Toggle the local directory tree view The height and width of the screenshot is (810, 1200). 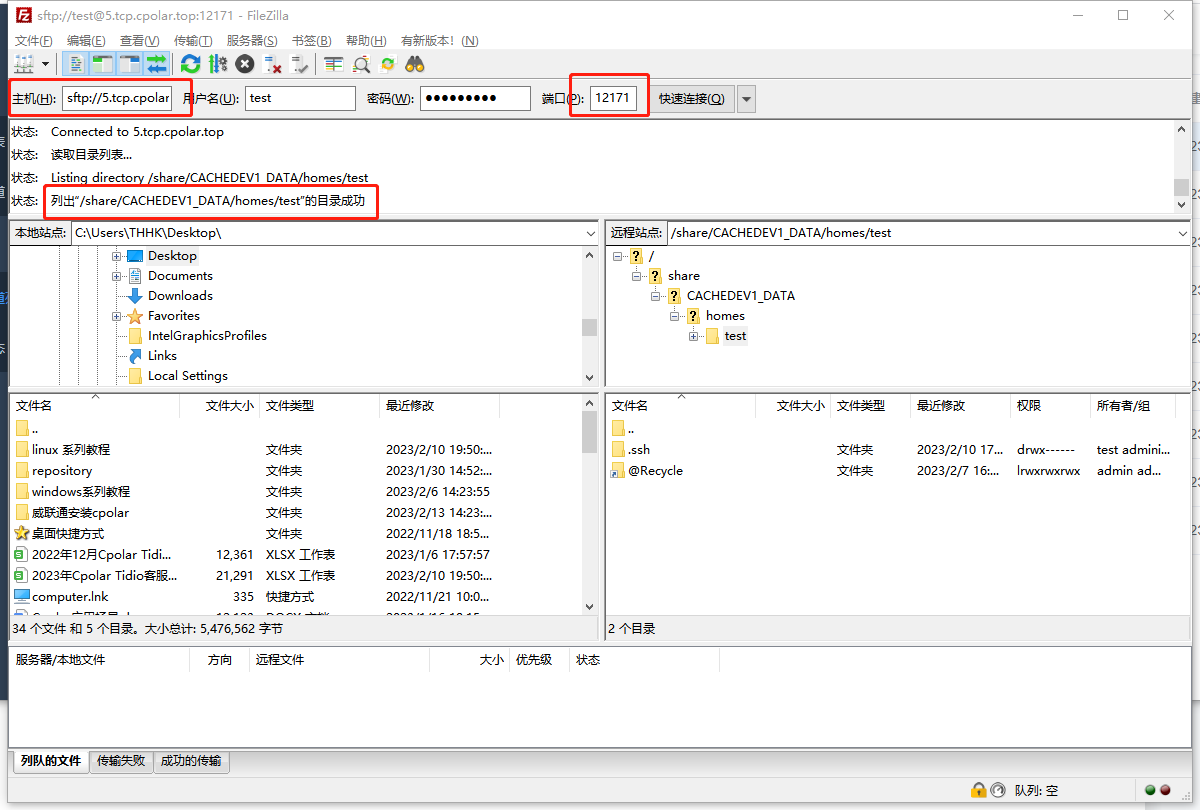(x=103, y=64)
